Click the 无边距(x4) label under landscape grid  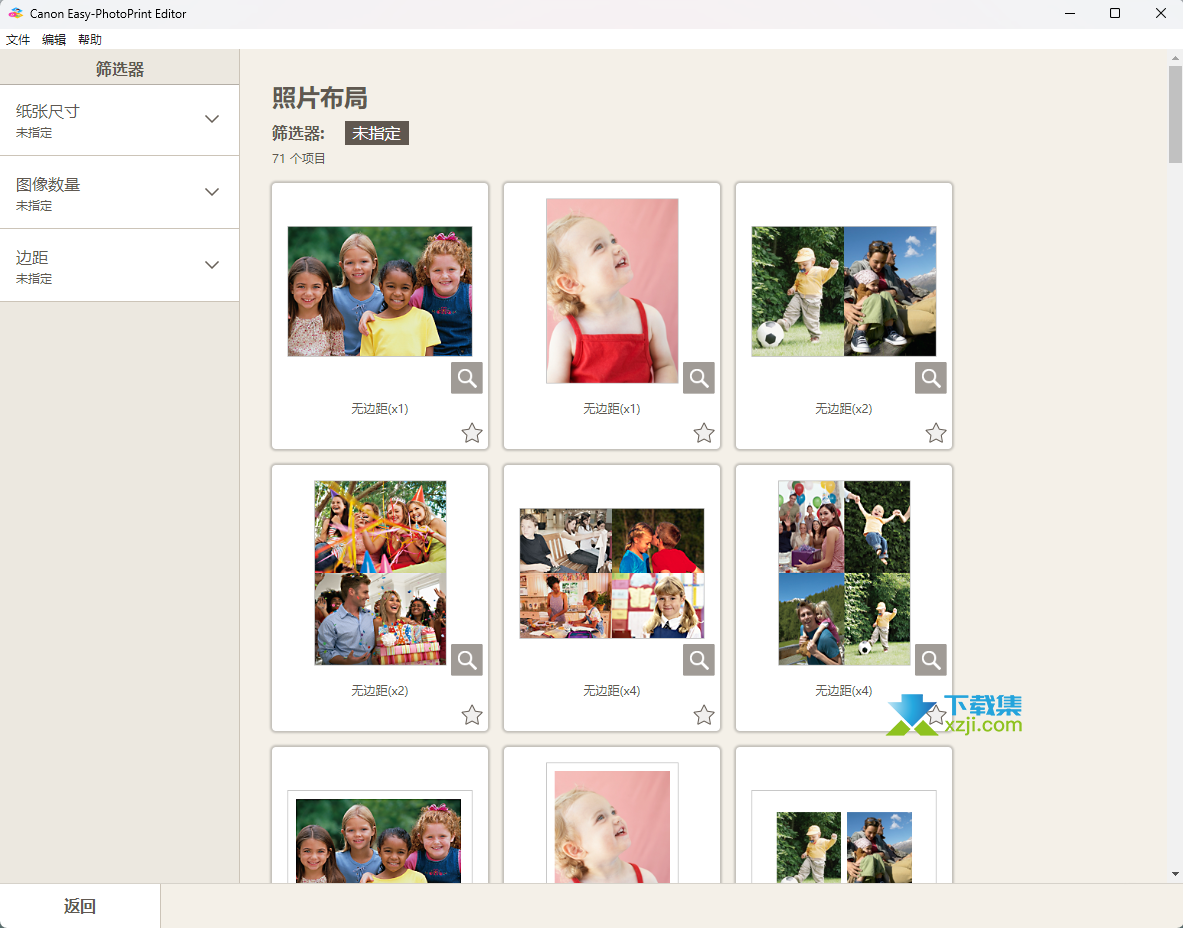(612, 690)
